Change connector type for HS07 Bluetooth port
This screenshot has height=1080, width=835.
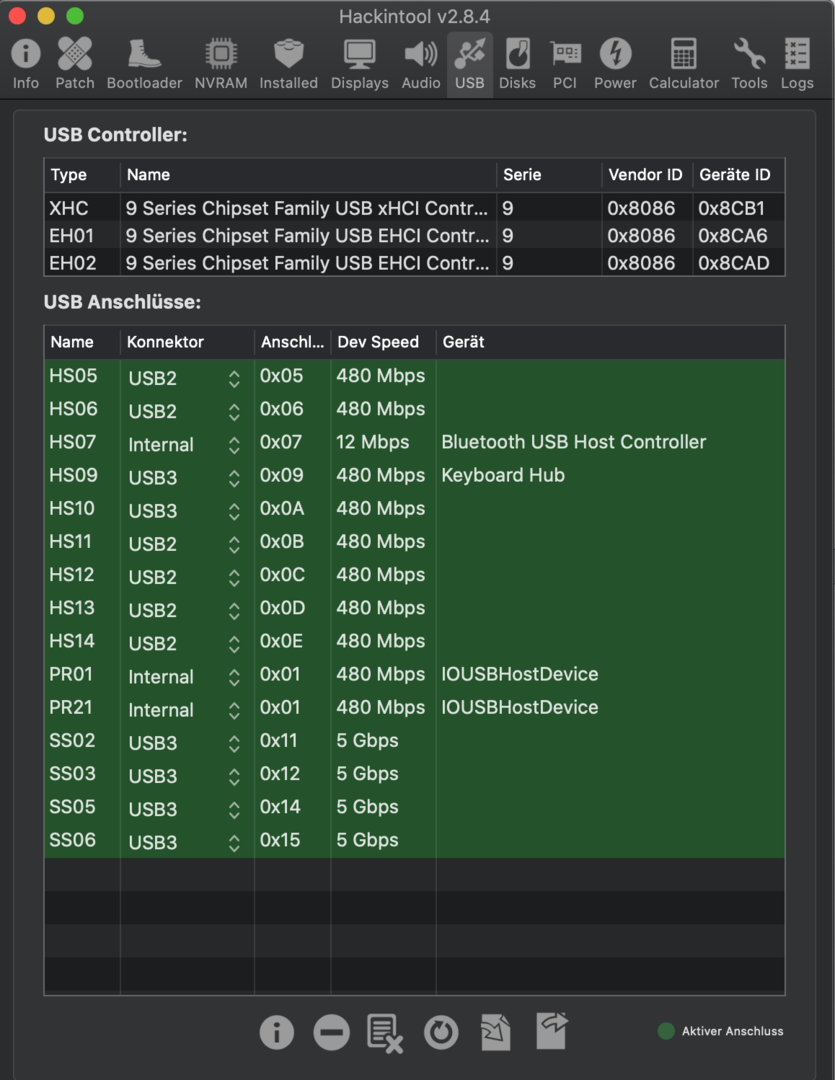234,445
